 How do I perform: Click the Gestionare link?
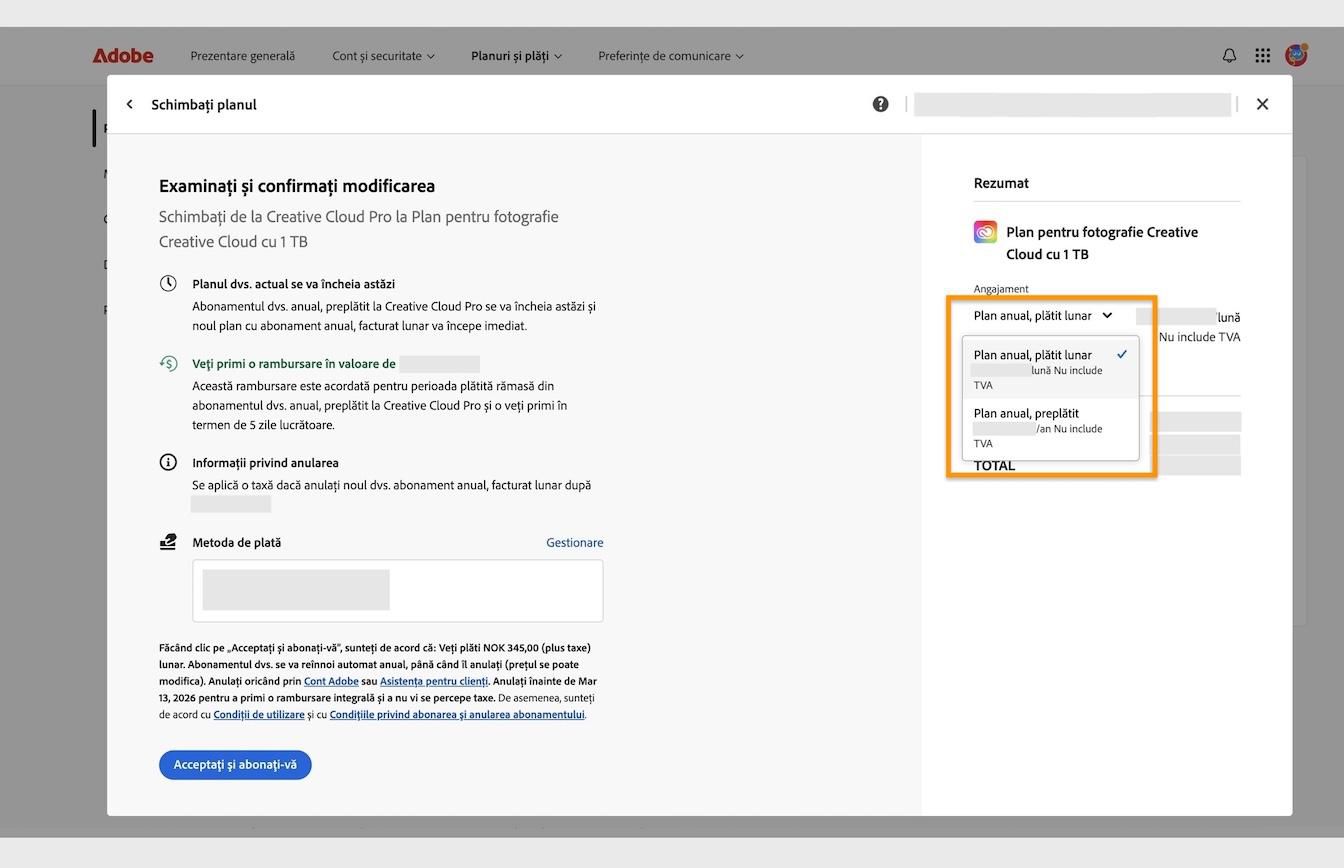574,543
